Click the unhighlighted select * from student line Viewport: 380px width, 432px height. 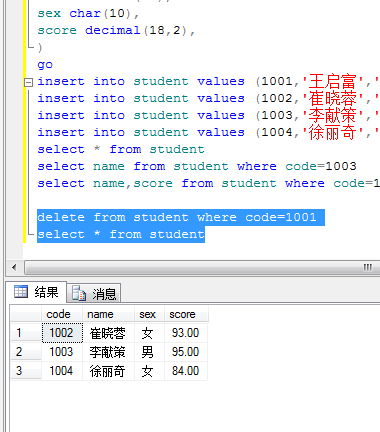click(x=121, y=149)
